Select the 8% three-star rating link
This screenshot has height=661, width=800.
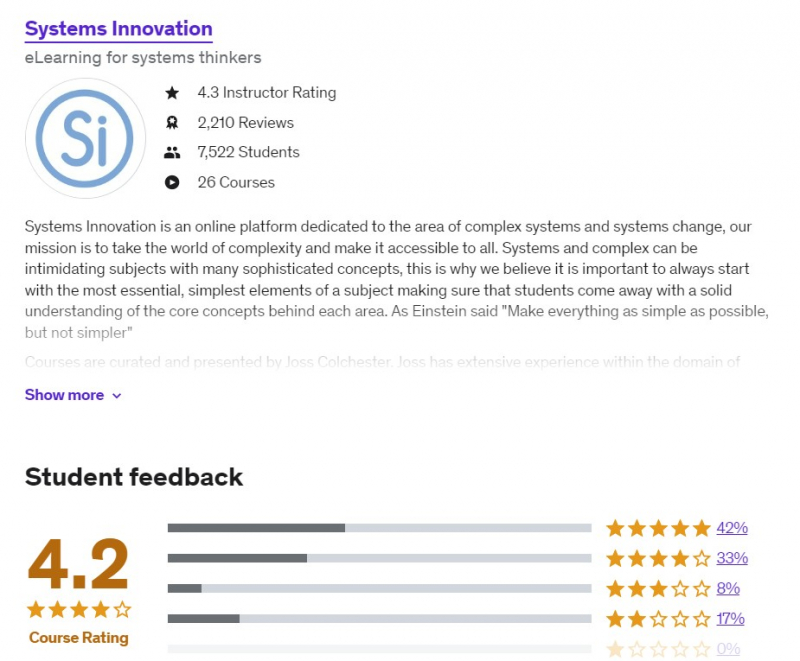(x=728, y=588)
